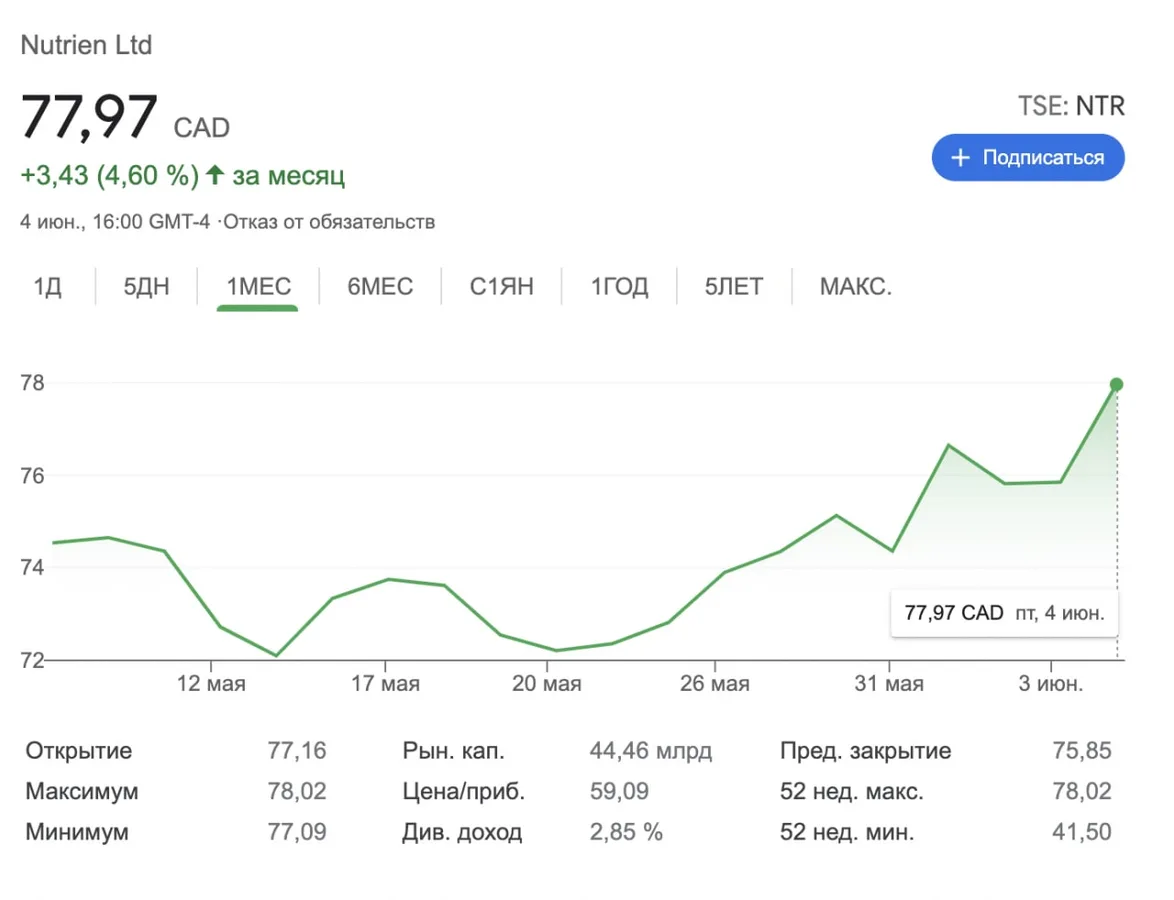This screenshot has height=900, width=1174.
Task: Click the 20 мая date label on axis
Action: (x=547, y=684)
